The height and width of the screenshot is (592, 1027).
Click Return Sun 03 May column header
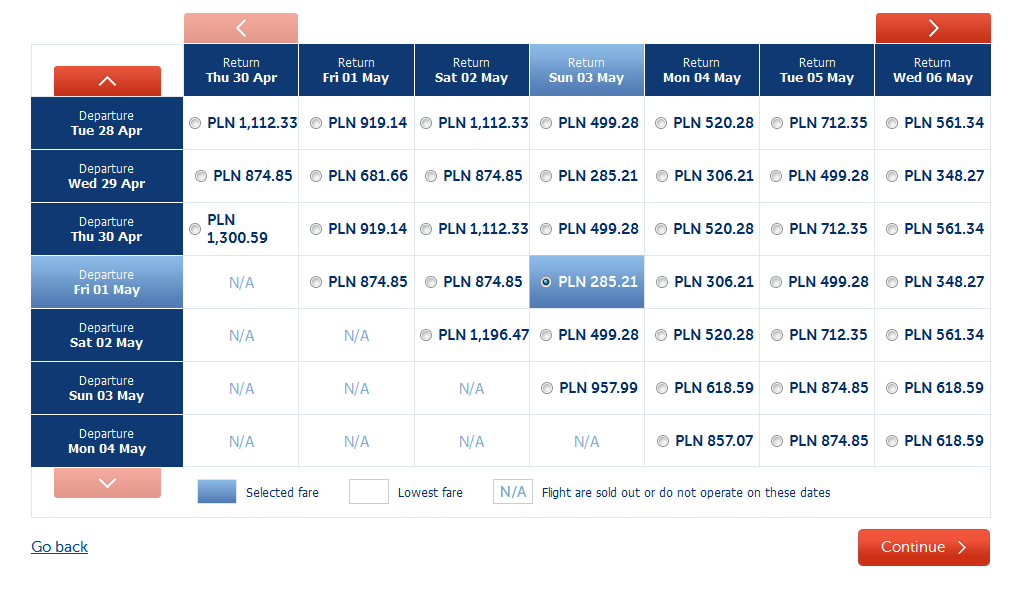586,70
